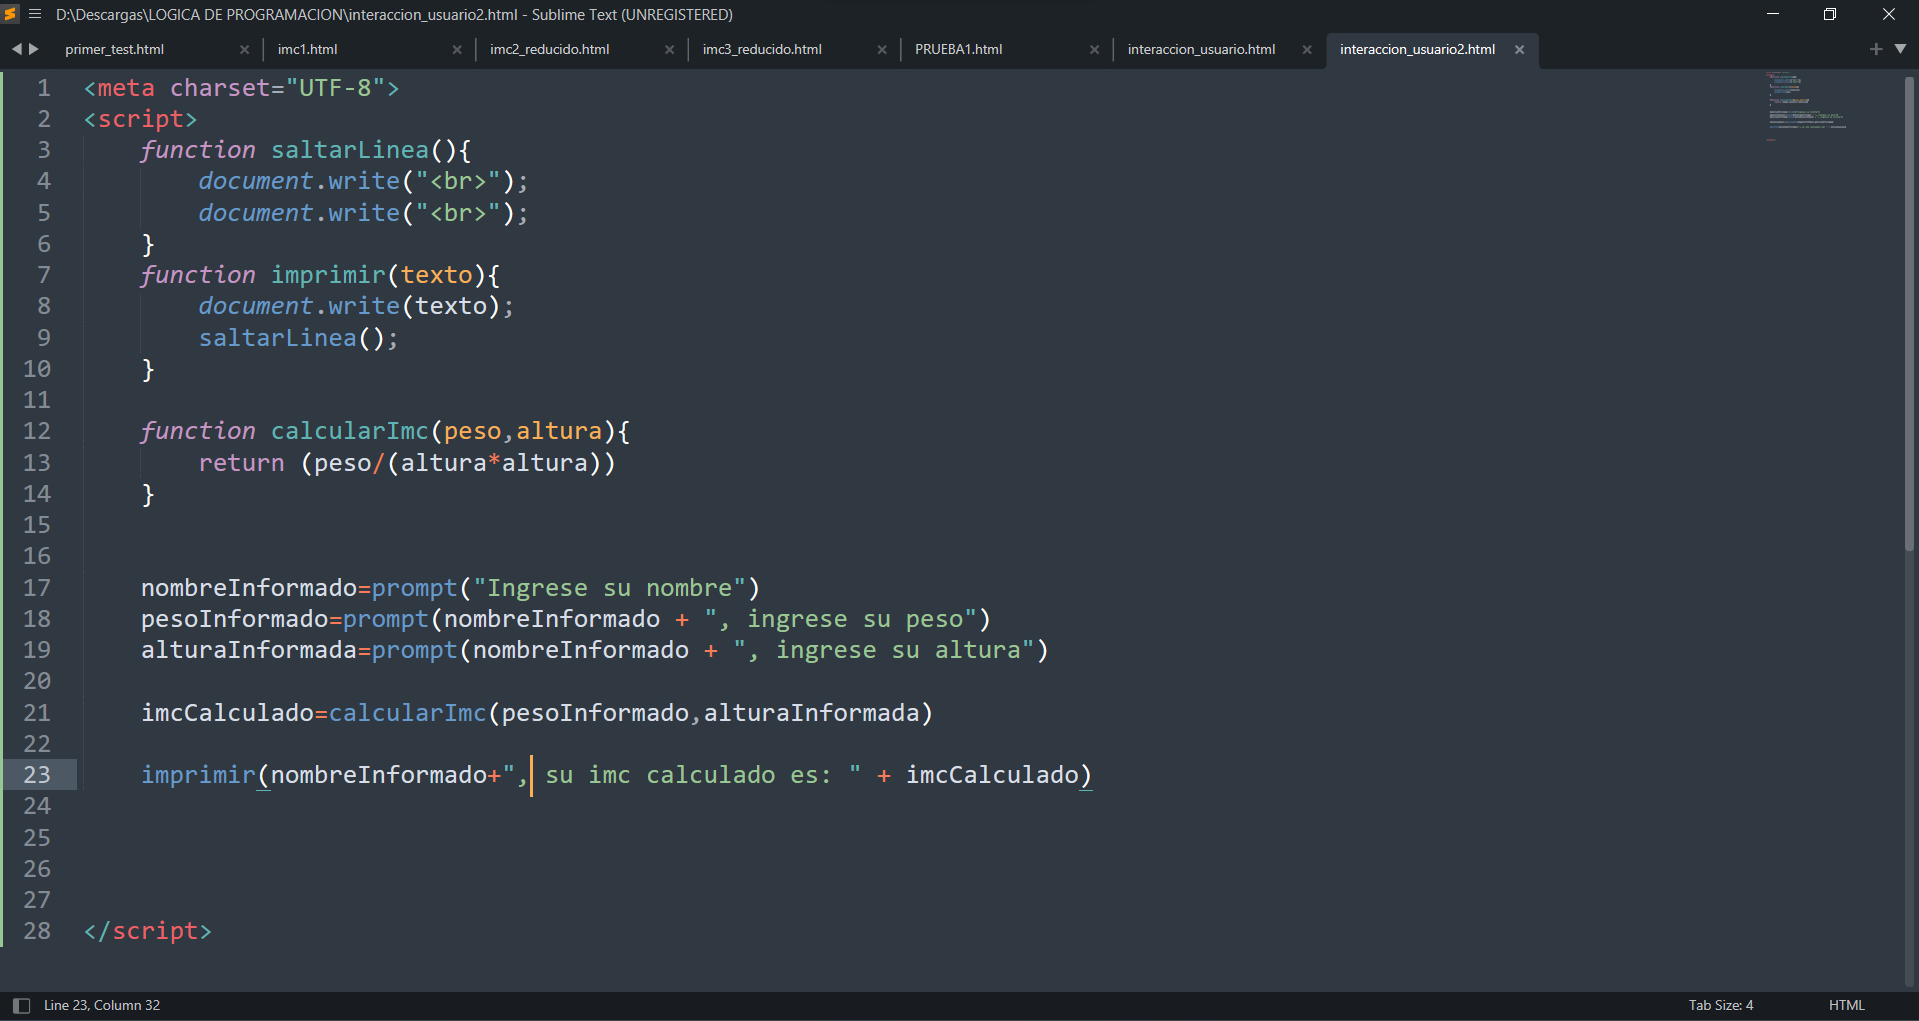Click document.write(texto) on line 8

click(356, 306)
